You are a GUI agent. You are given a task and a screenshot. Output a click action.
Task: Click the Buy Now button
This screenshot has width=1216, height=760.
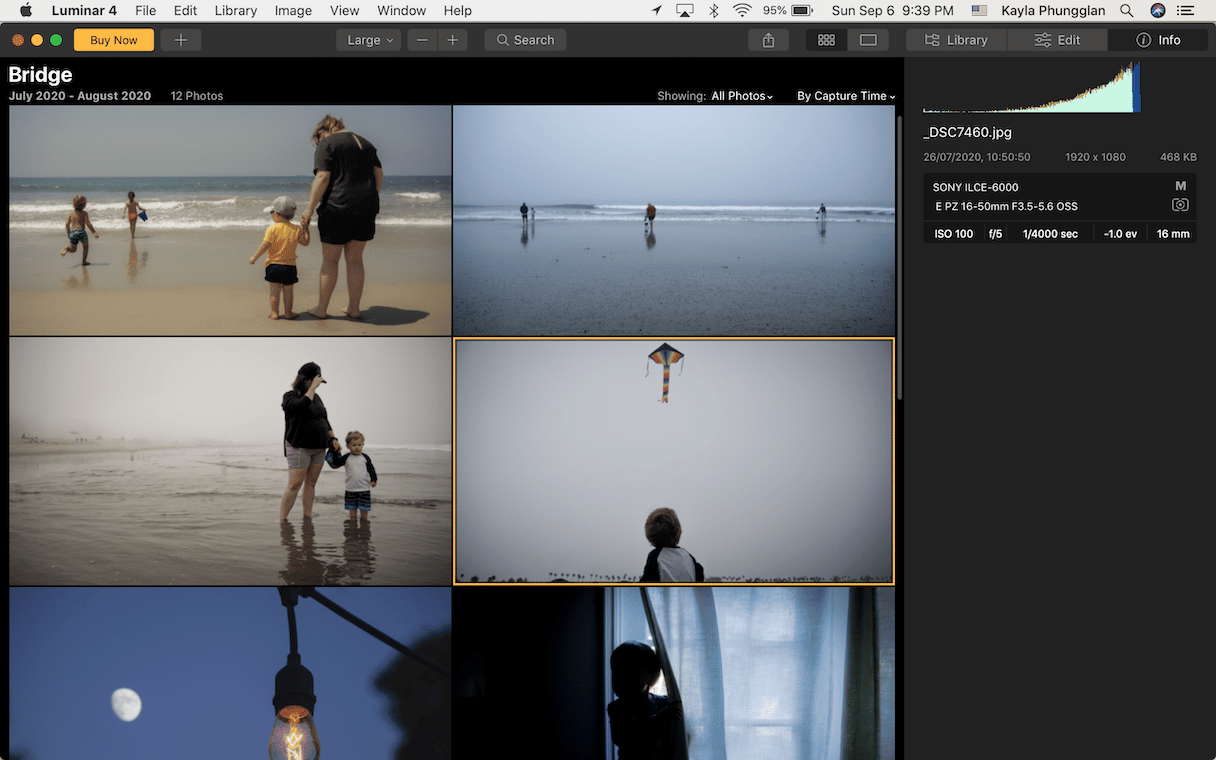[x=113, y=40]
